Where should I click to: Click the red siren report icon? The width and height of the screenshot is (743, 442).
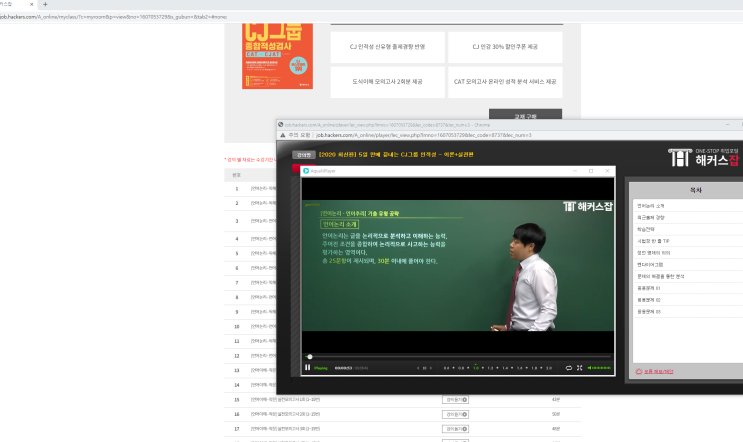pos(639,371)
